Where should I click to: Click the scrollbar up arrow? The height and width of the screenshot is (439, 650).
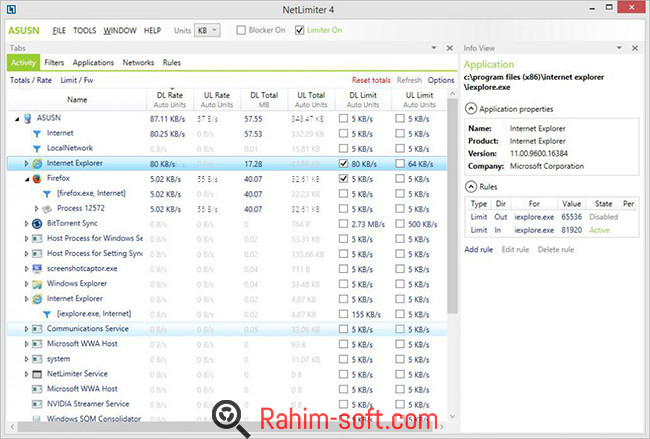[452, 94]
